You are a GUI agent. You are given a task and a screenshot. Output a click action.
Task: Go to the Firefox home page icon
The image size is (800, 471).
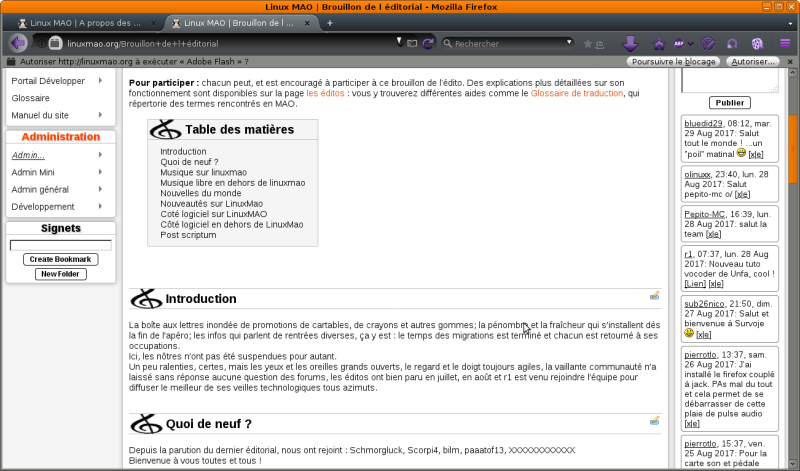(659, 44)
